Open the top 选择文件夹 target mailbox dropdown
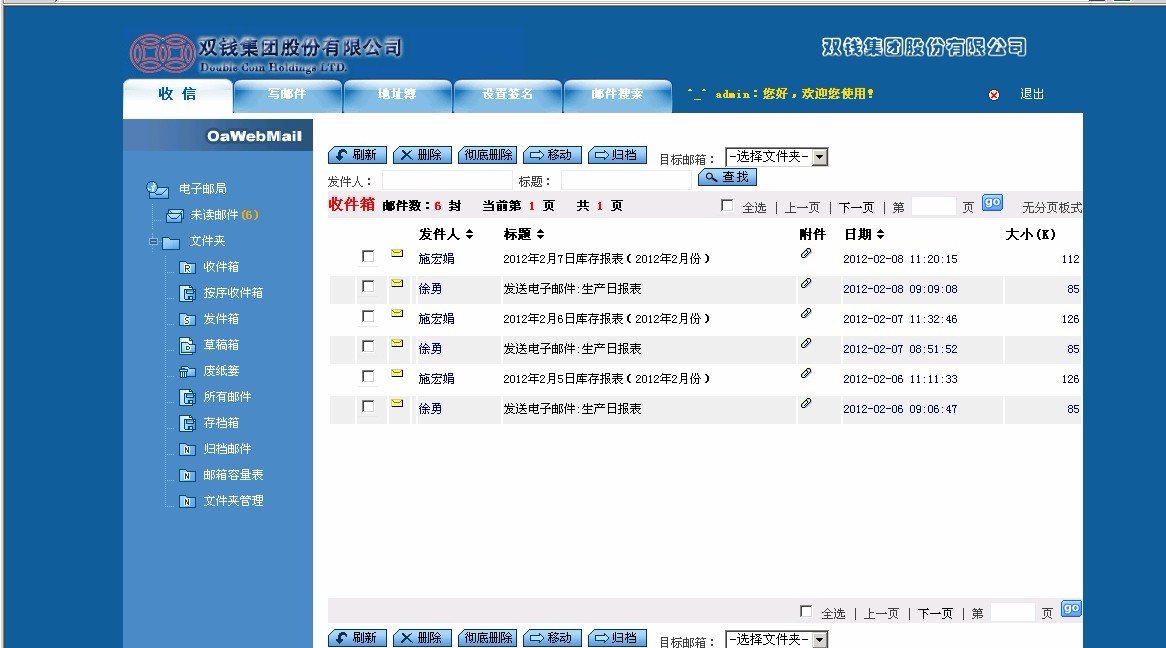Viewport: 1166px width, 648px height. click(x=776, y=157)
